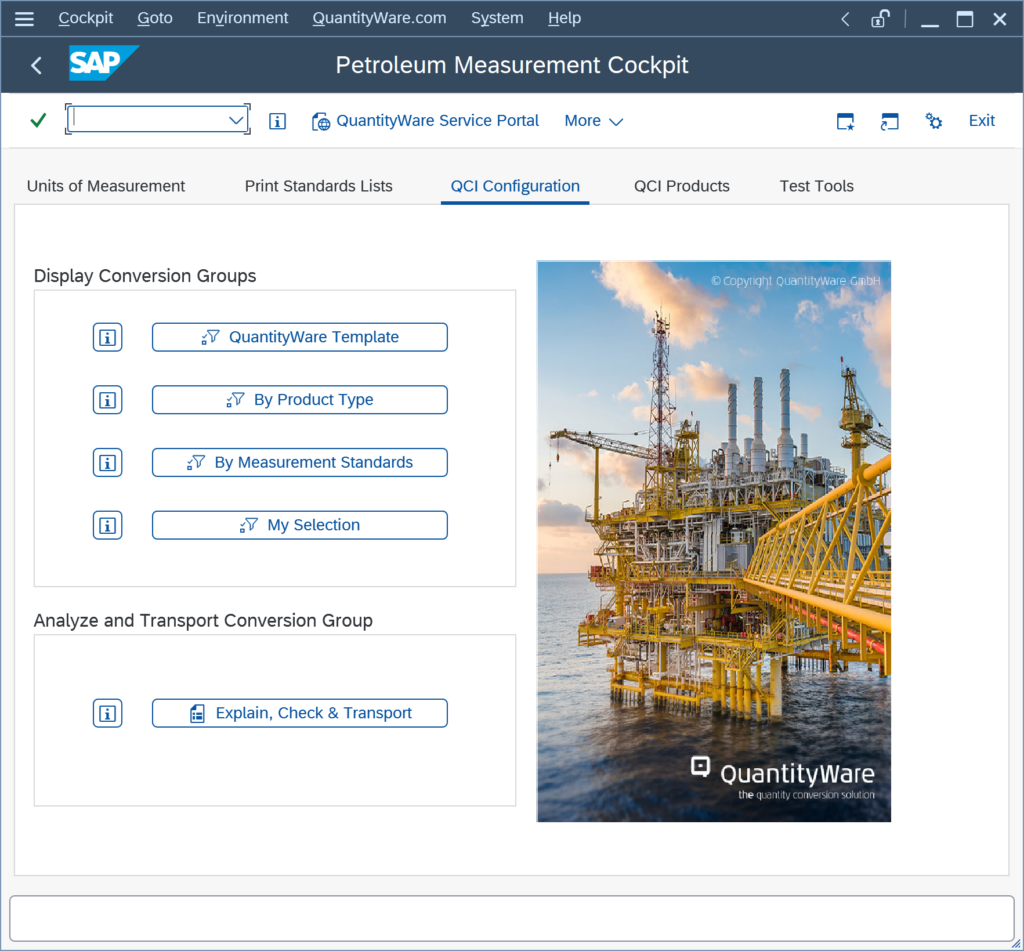Expand the command field dropdown arrow
The width and height of the screenshot is (1024, 951).
236,120
